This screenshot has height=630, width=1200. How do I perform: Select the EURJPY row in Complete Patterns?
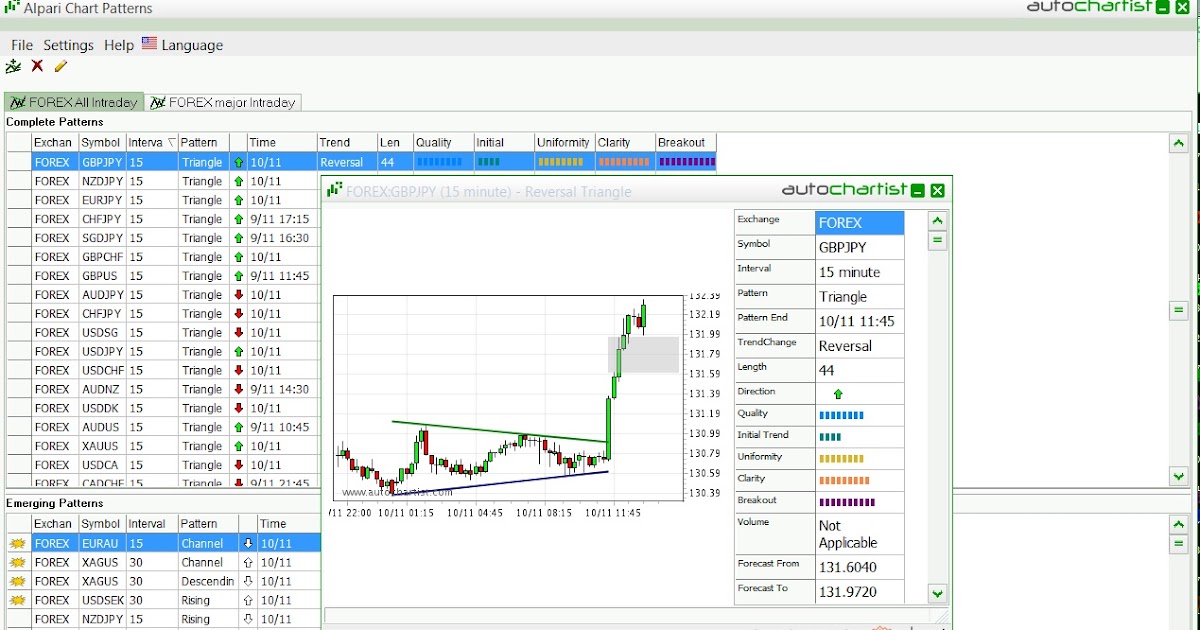(x=163, y=200)
